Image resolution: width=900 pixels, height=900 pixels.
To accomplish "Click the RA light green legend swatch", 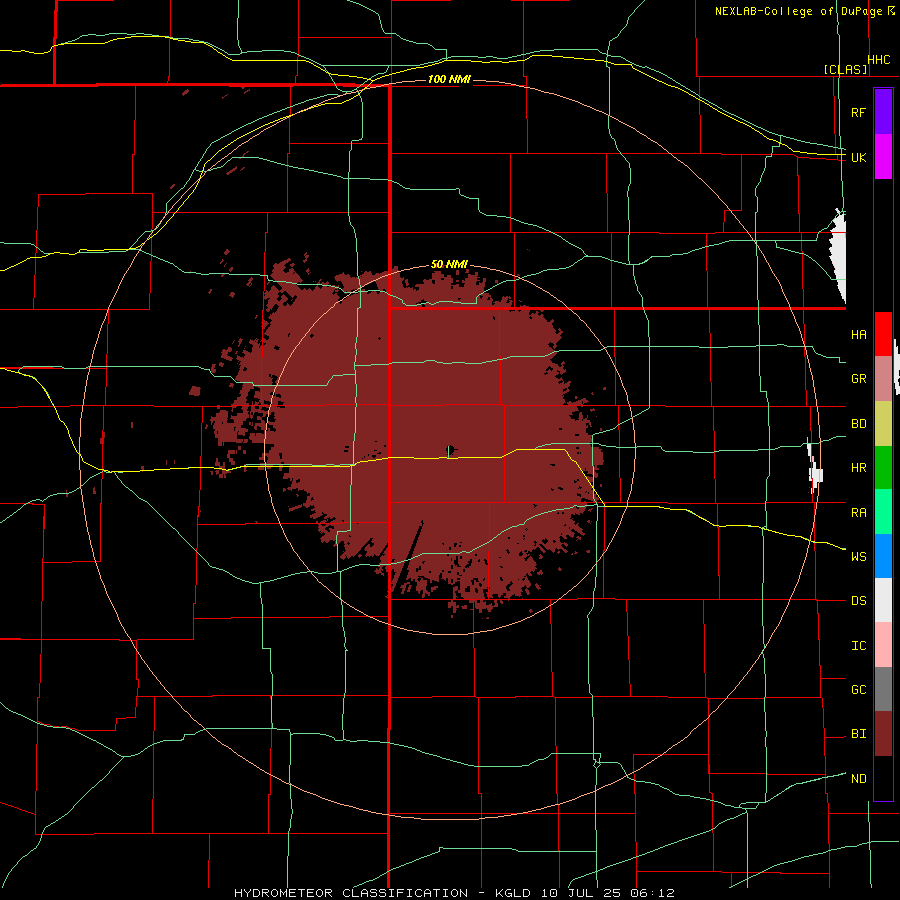I will tap(883, 512).
